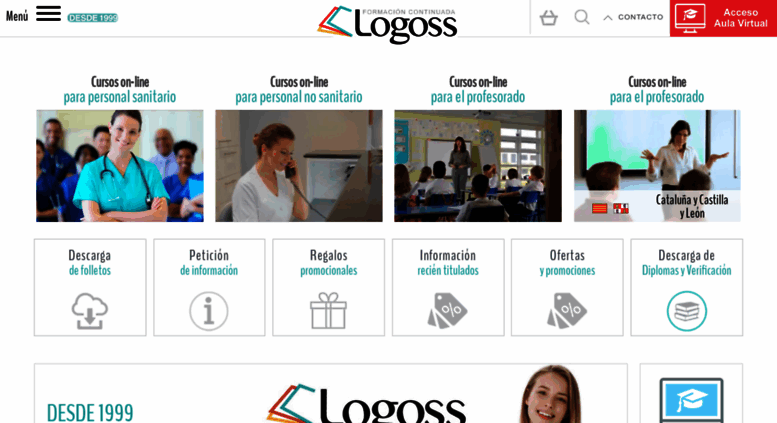Click the graduation cap monitor icon
777x423 pixels.
(691, 401)
